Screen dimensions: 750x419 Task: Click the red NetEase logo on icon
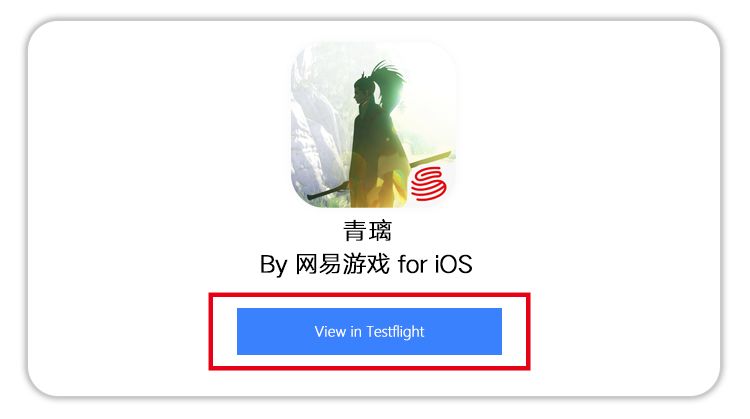[x=429, y=183]
